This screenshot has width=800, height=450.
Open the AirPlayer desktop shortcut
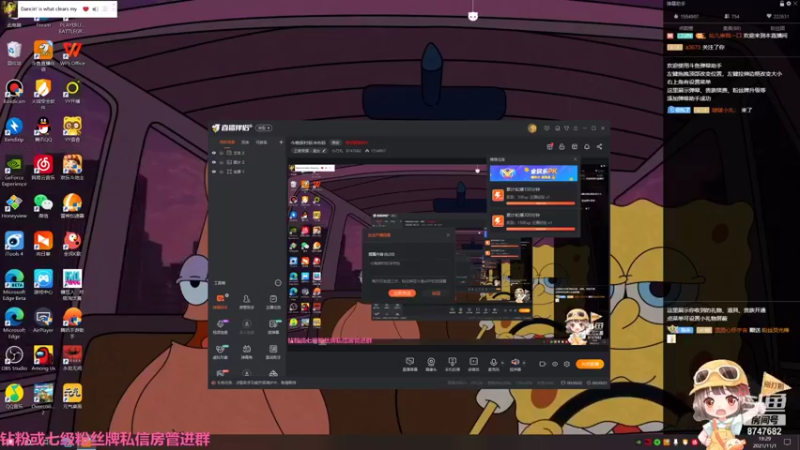(x=43, y=320)
